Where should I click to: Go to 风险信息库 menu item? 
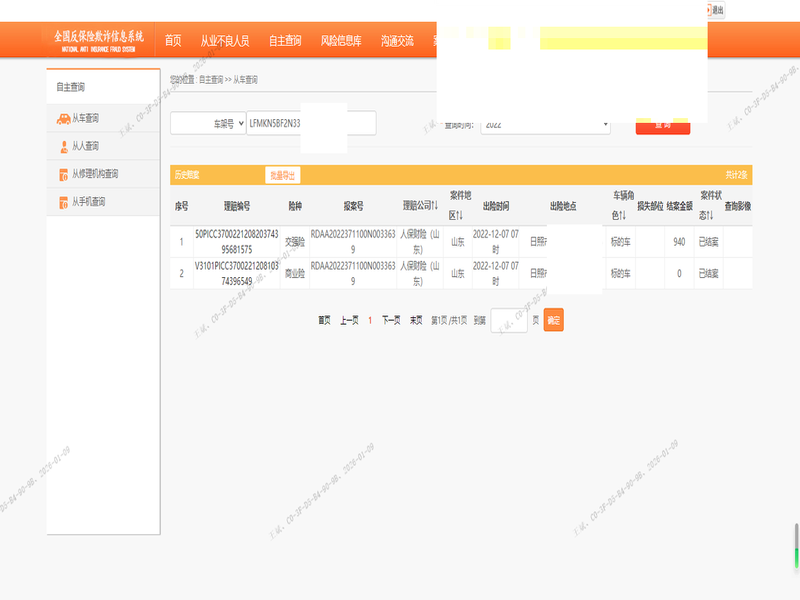341,41
